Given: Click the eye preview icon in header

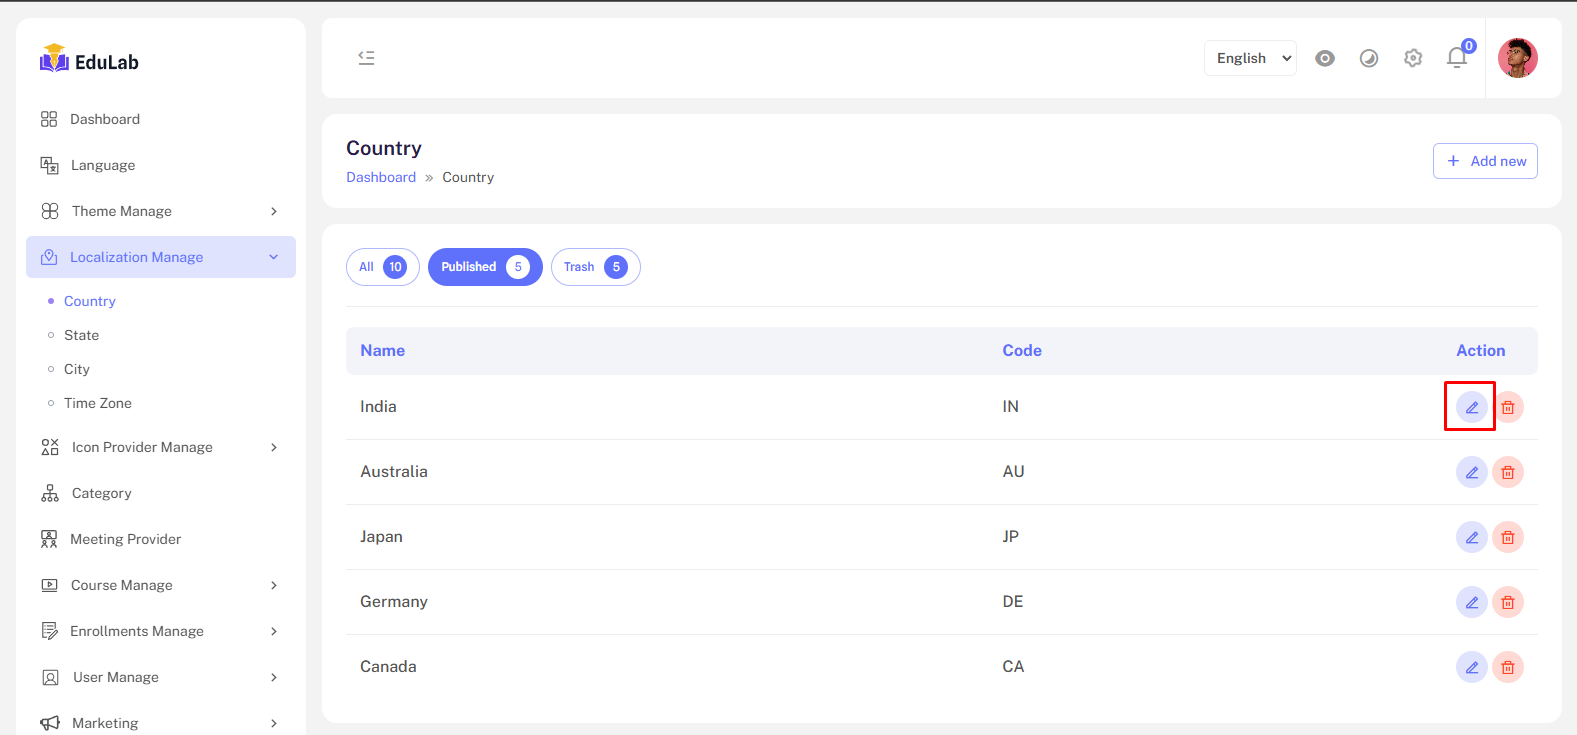Looking at the screenshot, I should point(1325,58).
